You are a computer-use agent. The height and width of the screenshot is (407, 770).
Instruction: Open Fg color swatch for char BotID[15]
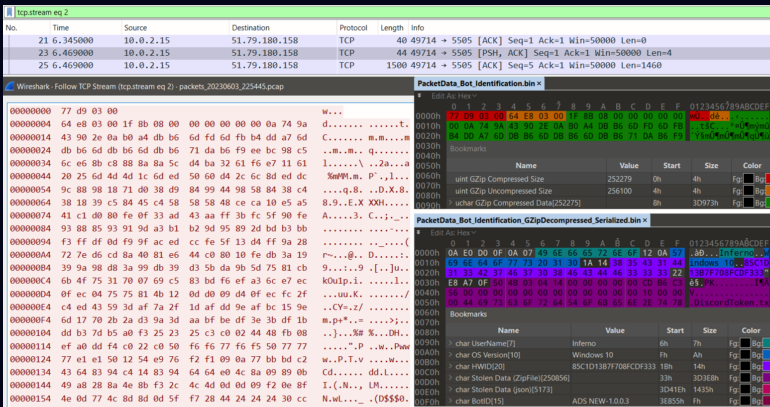746,401
